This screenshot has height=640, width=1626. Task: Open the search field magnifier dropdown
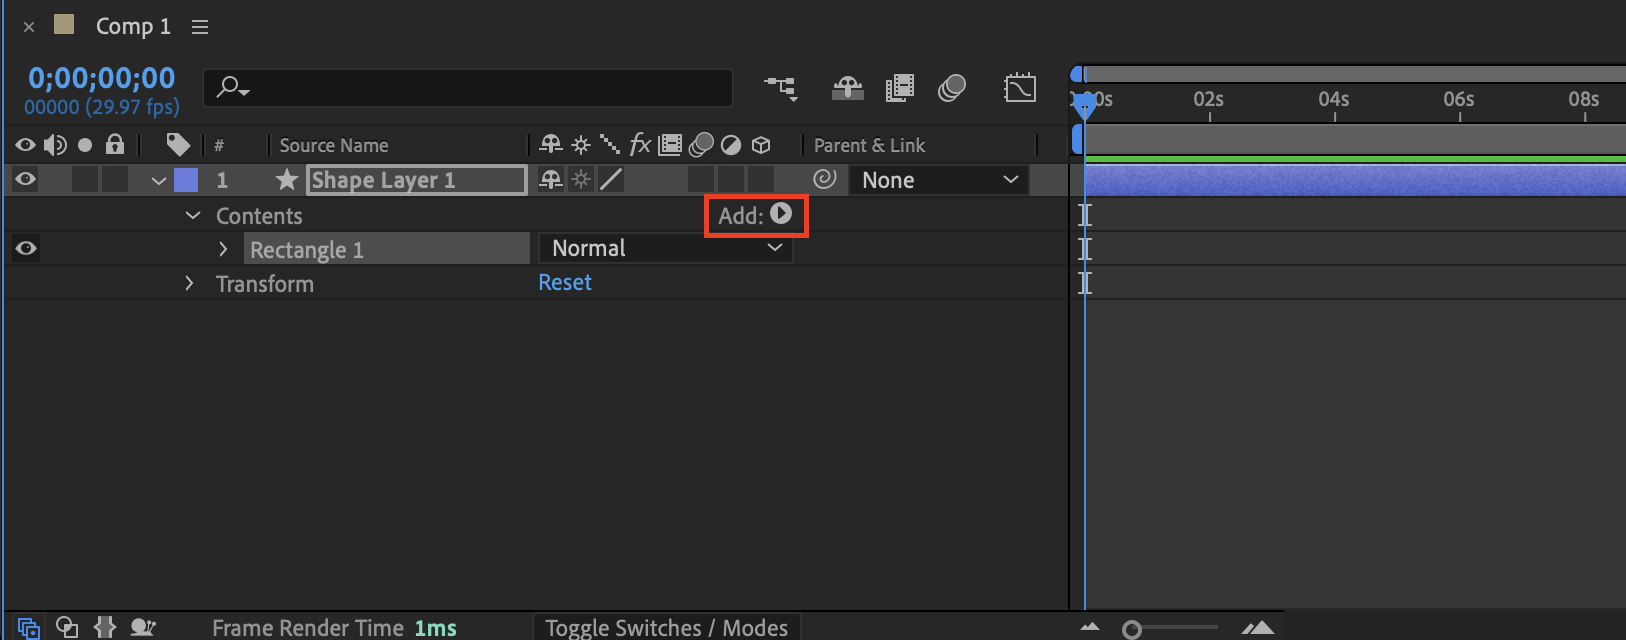click(233, 88)
